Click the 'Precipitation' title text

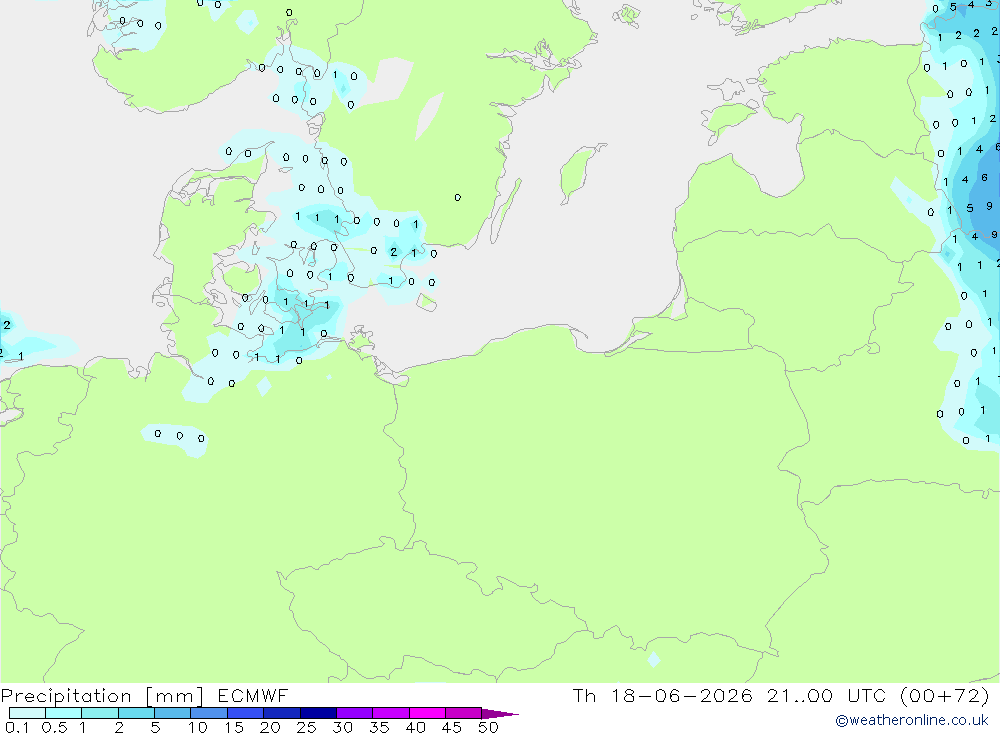click(66, 696)
